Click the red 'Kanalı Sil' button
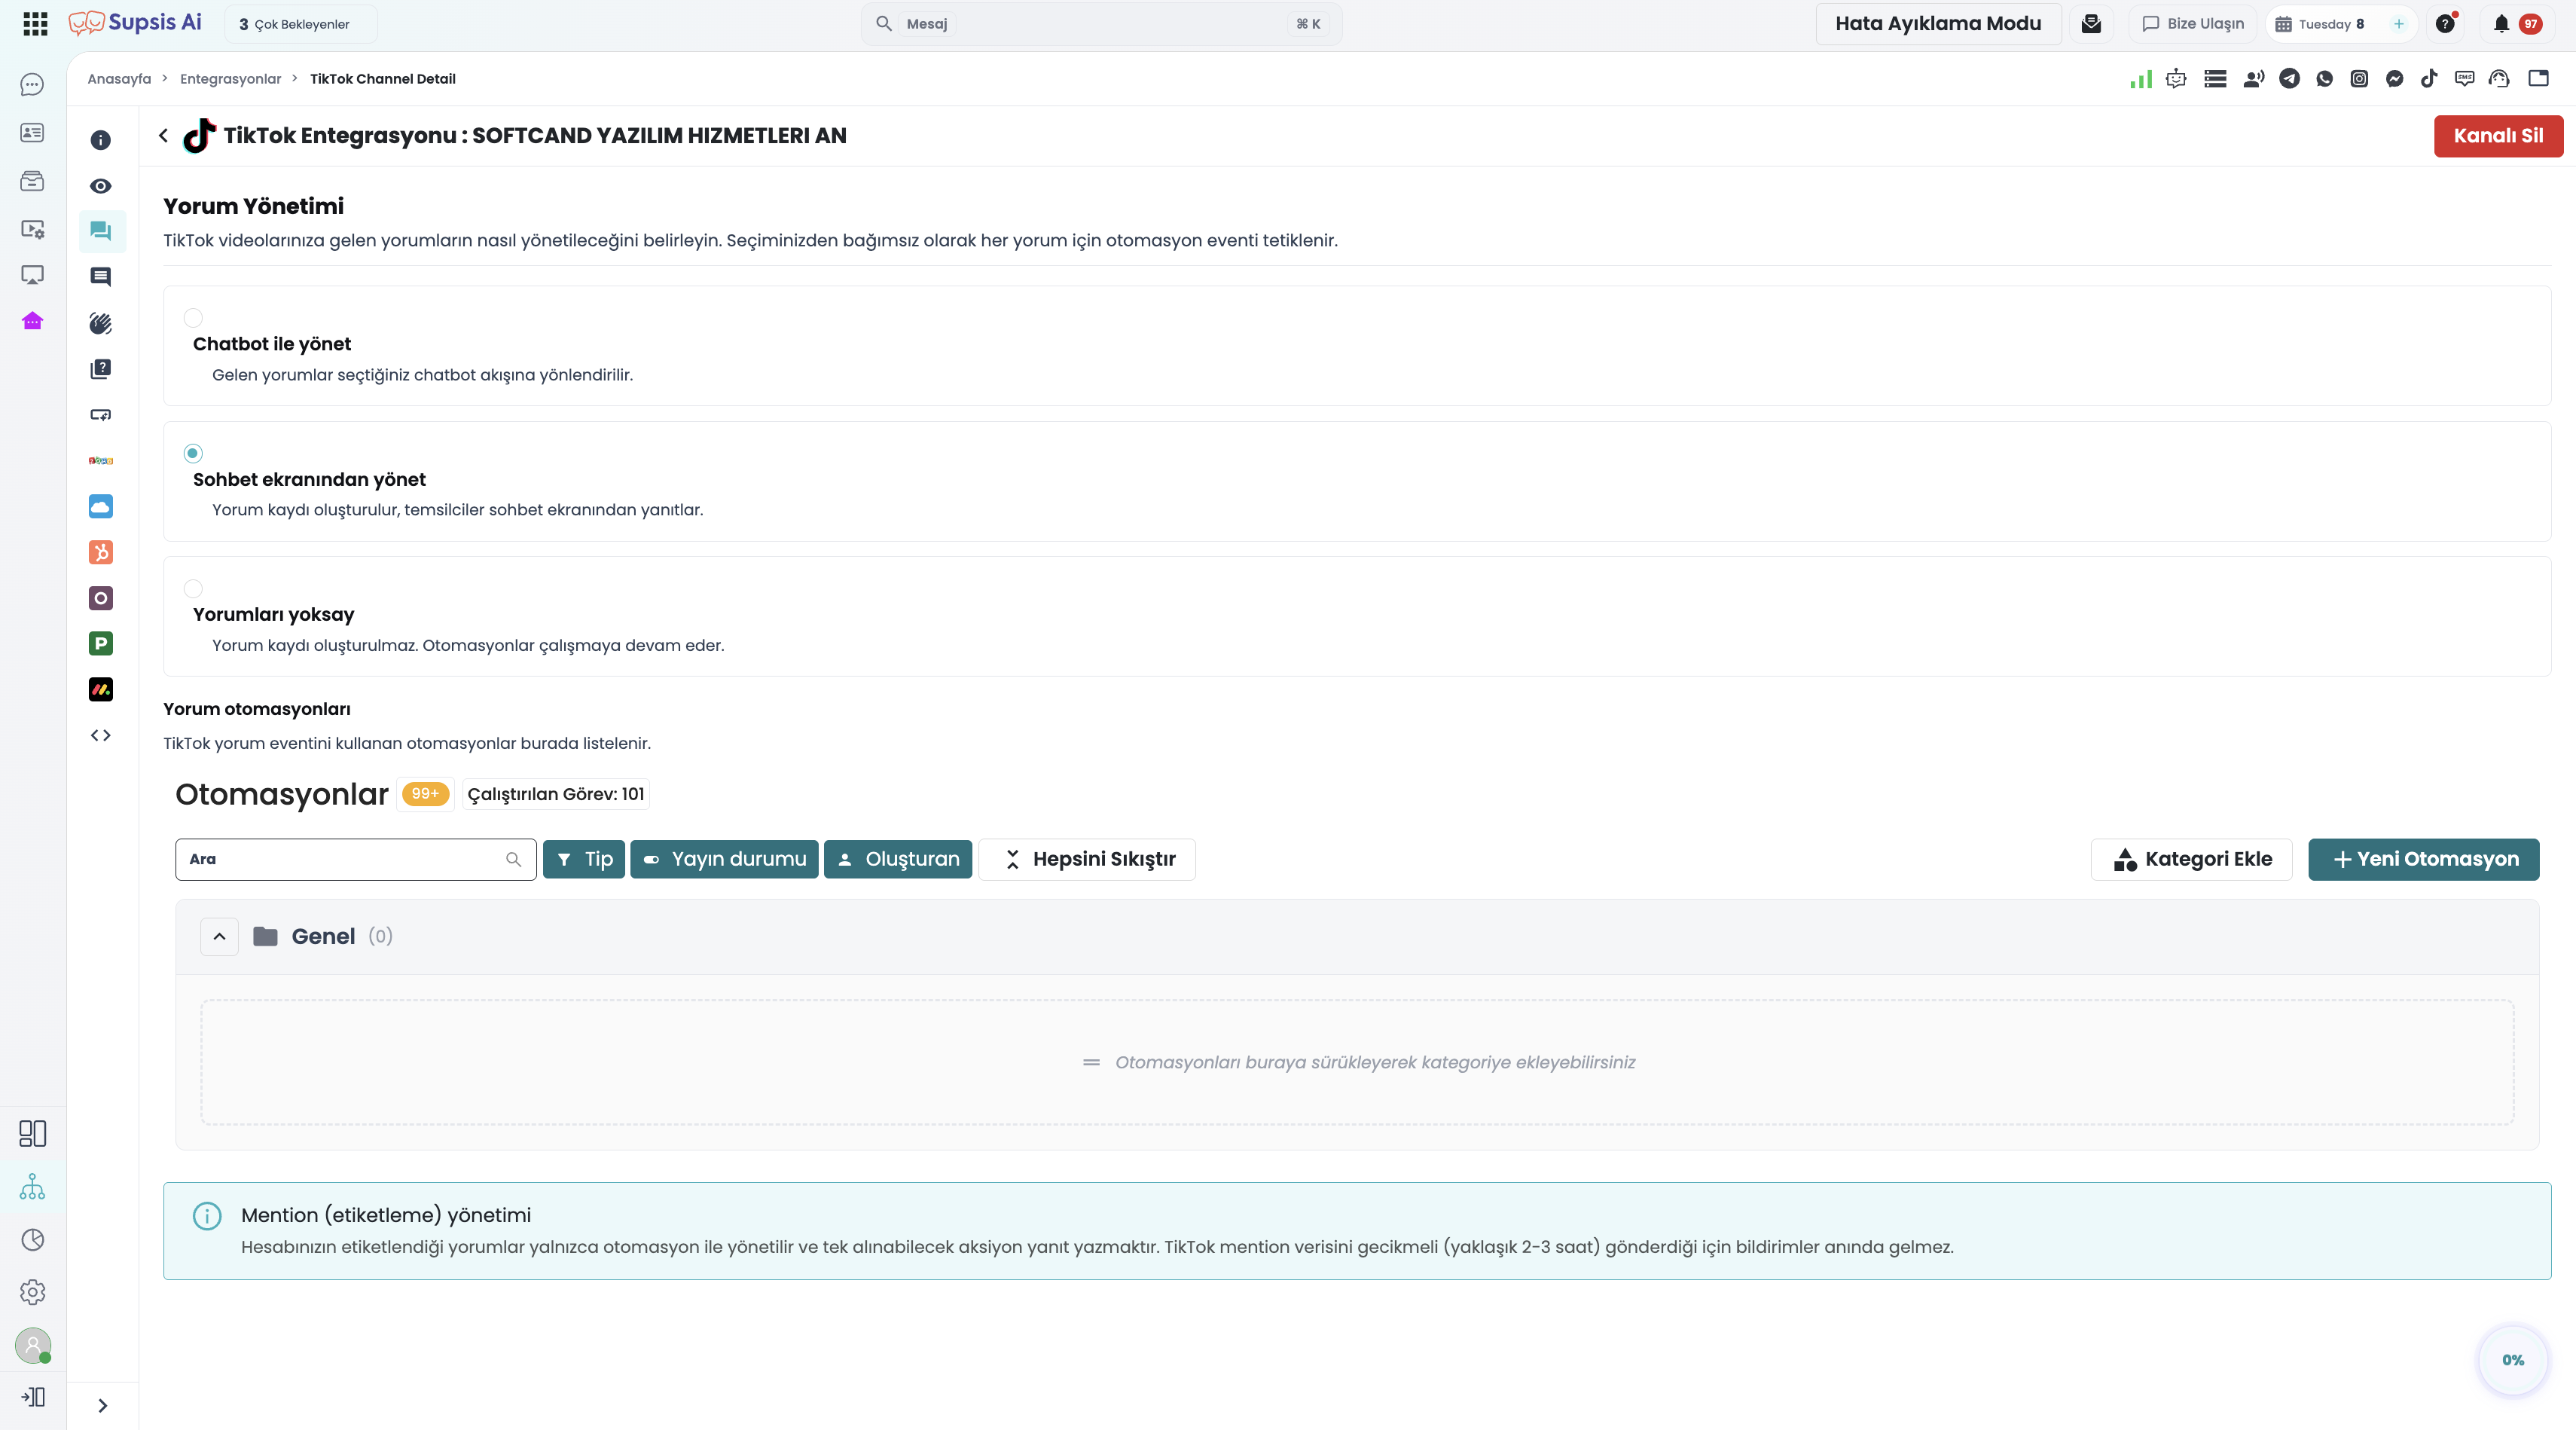Image resolution: width=2576 pixels, height=1430 pixels. pos(2498,136)
